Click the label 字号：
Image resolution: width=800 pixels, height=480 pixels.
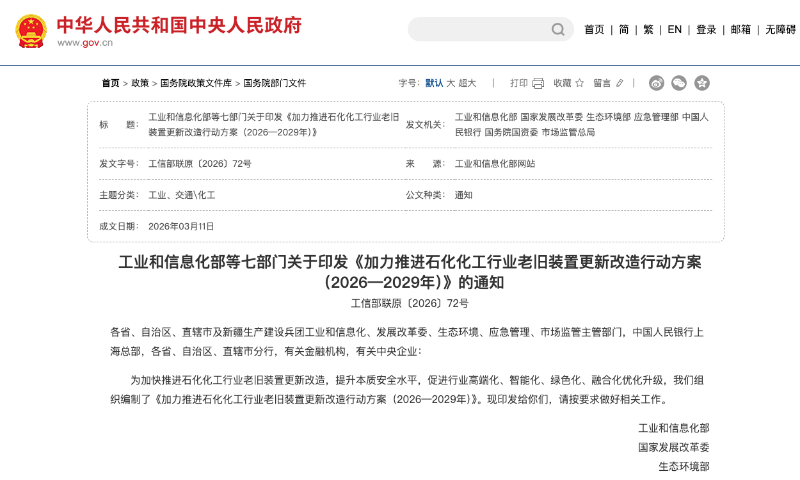[409, 83]
